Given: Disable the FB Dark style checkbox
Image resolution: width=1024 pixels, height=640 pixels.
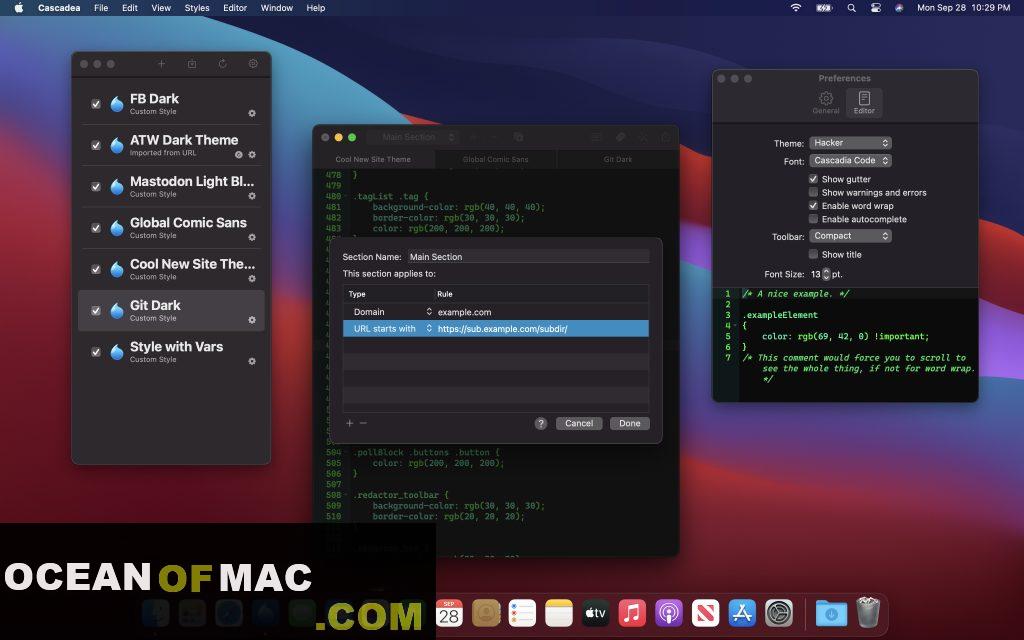Looking at the screenshot, I should tap(96, 104).
